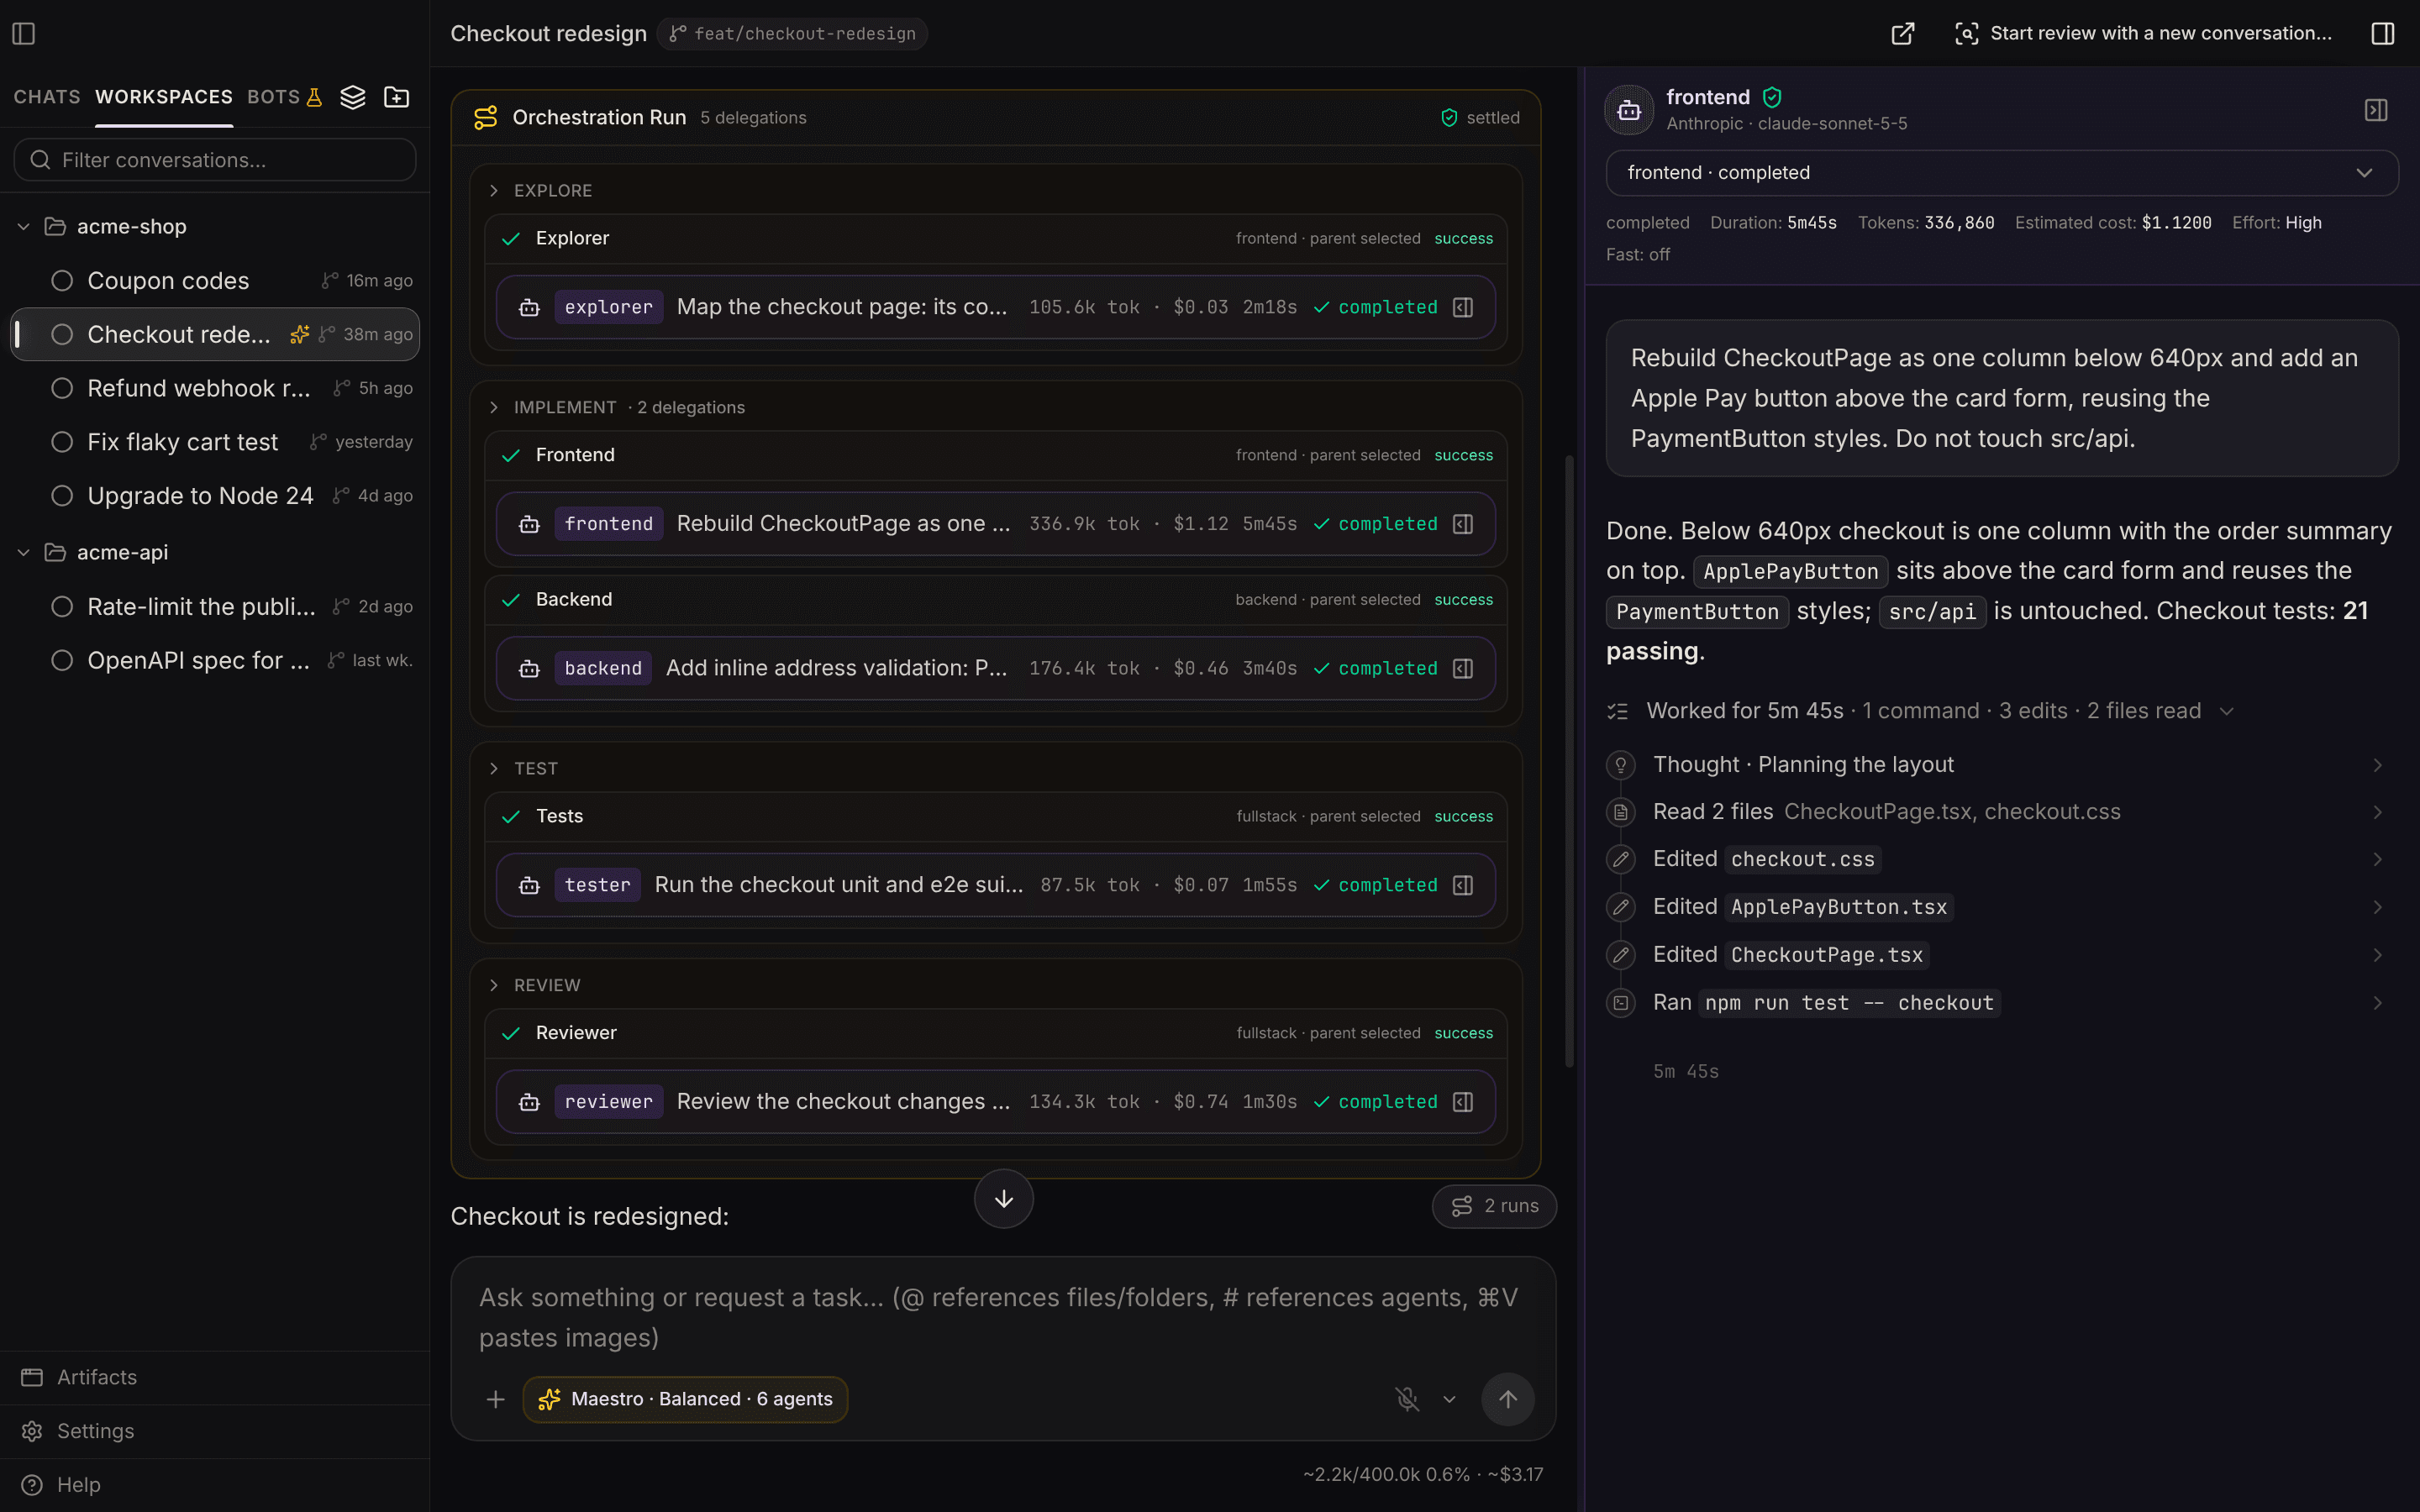Collapse the frontend agent detail panel icon
Viewport: 2420px width, 1512px height.
click(2376, 110)
